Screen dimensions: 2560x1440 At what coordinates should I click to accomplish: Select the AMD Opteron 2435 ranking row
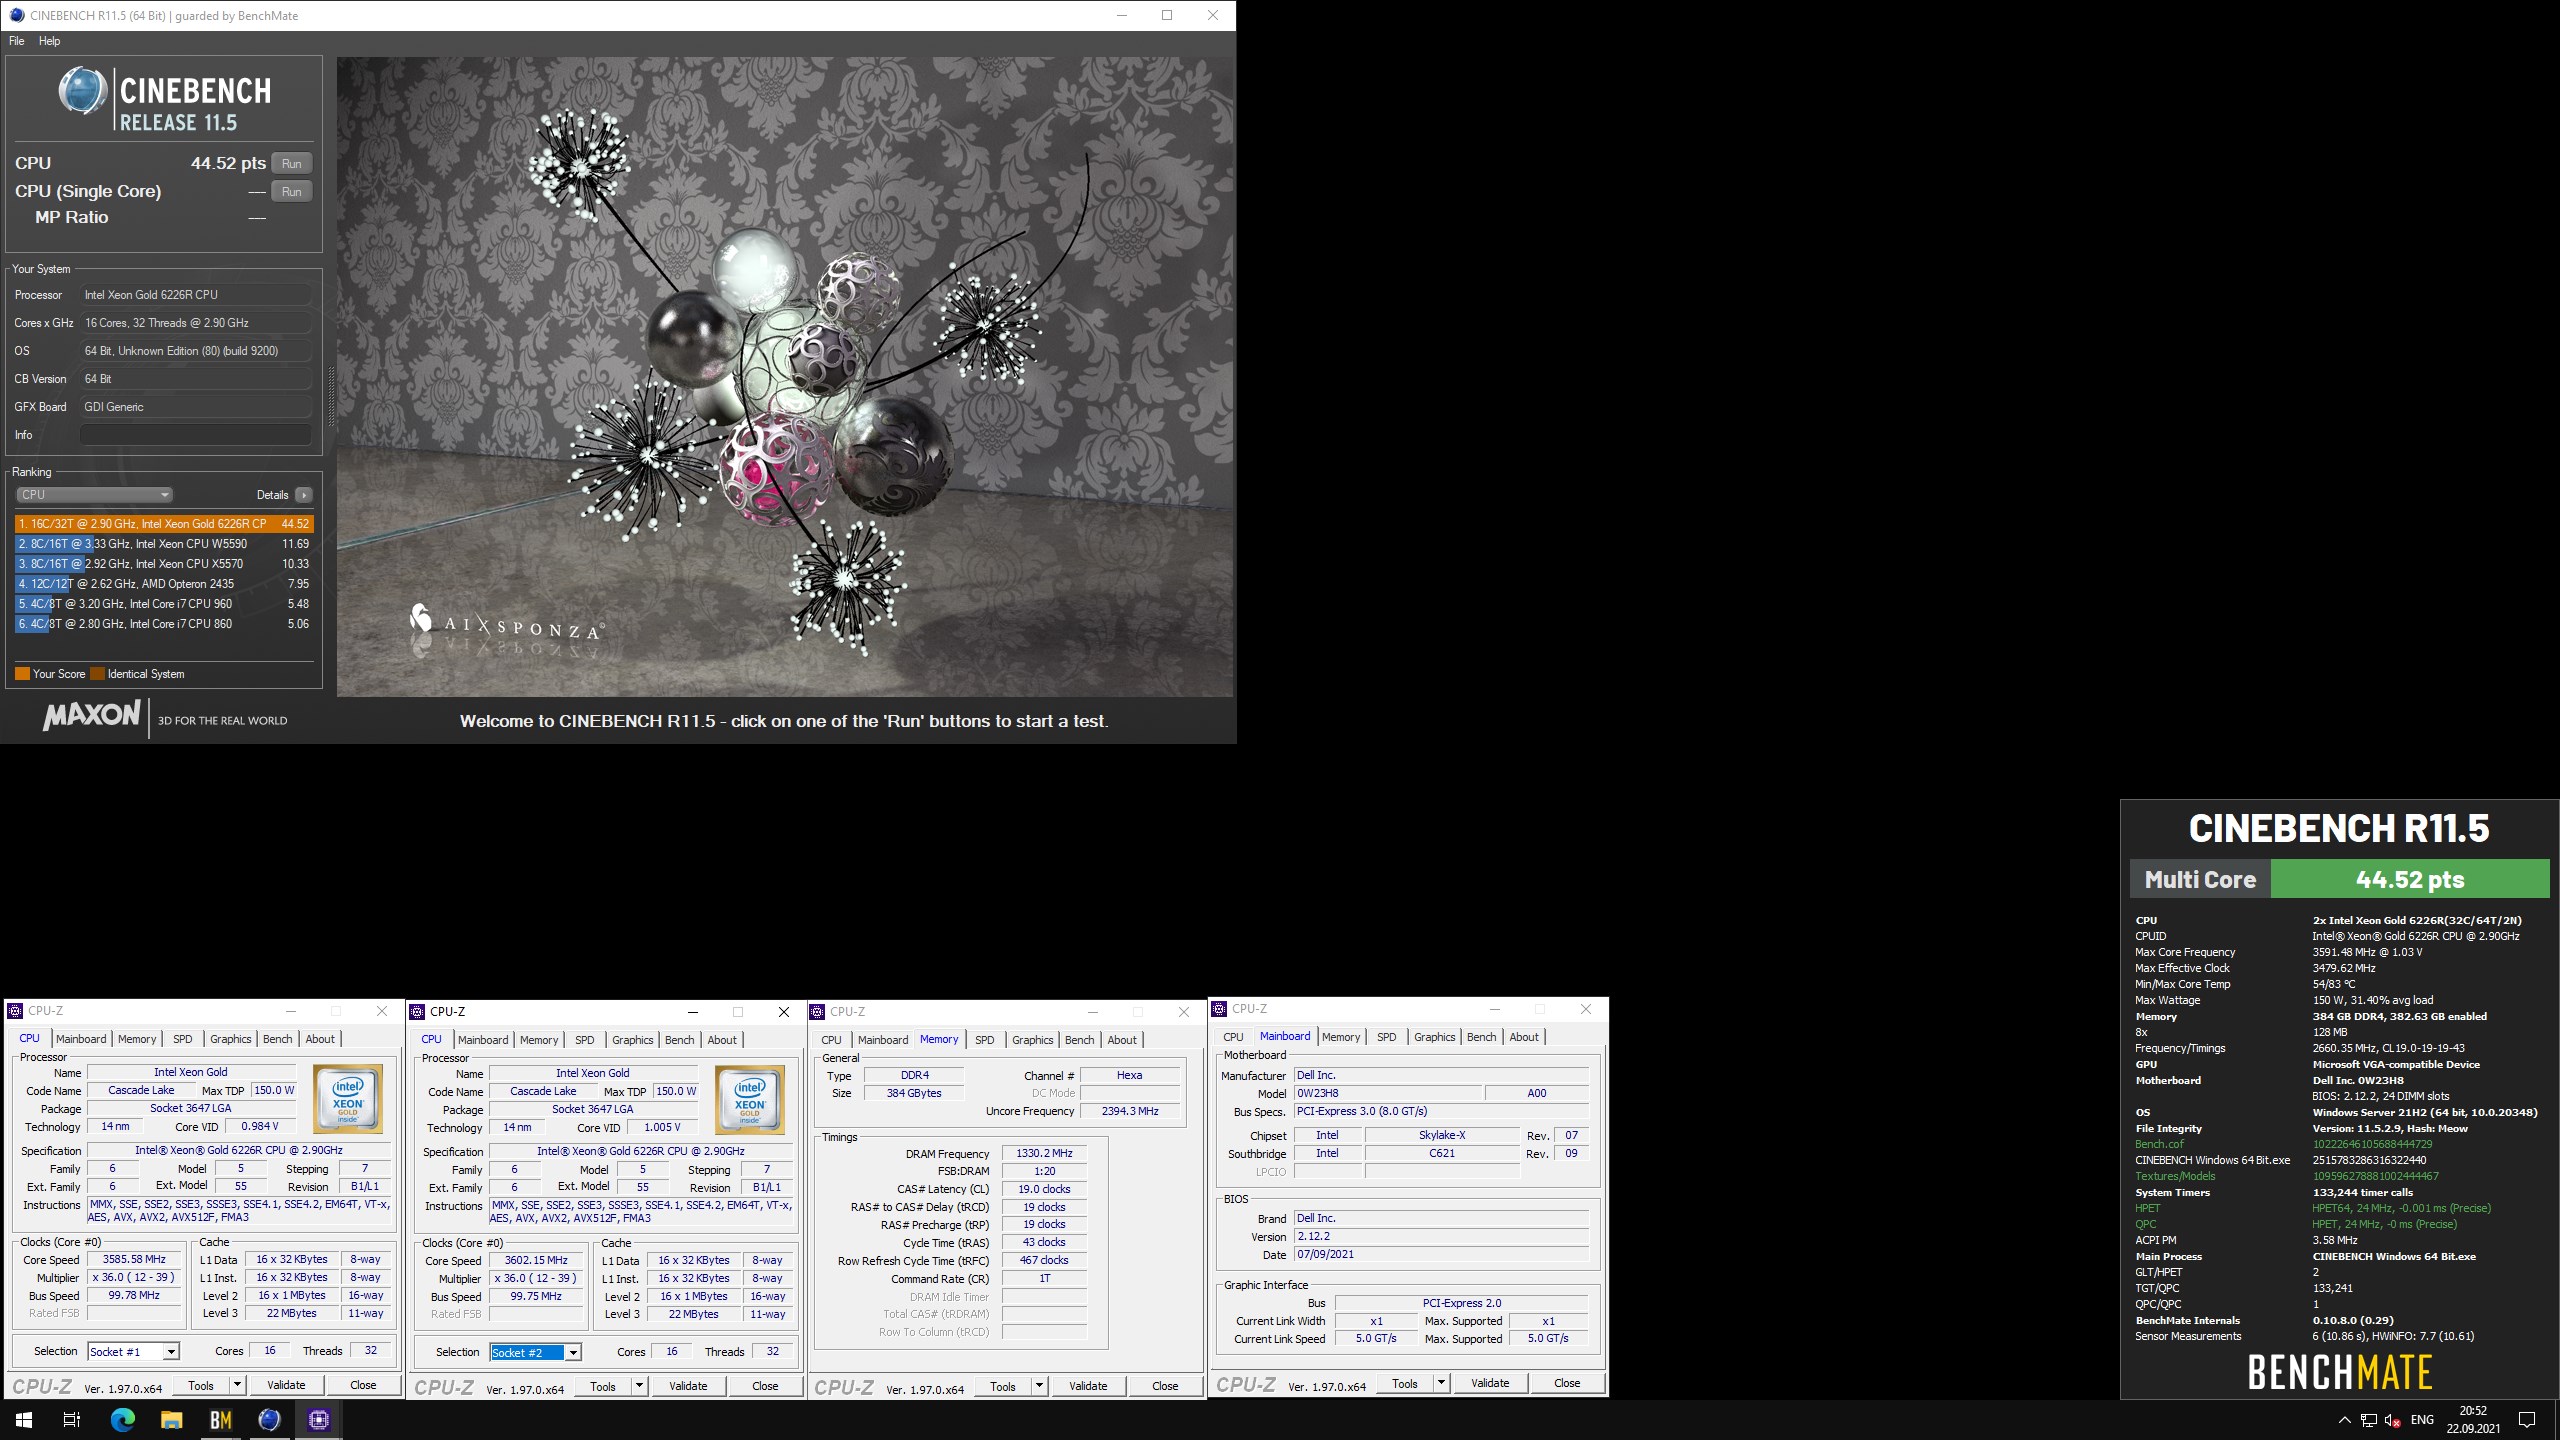[164, 584]
